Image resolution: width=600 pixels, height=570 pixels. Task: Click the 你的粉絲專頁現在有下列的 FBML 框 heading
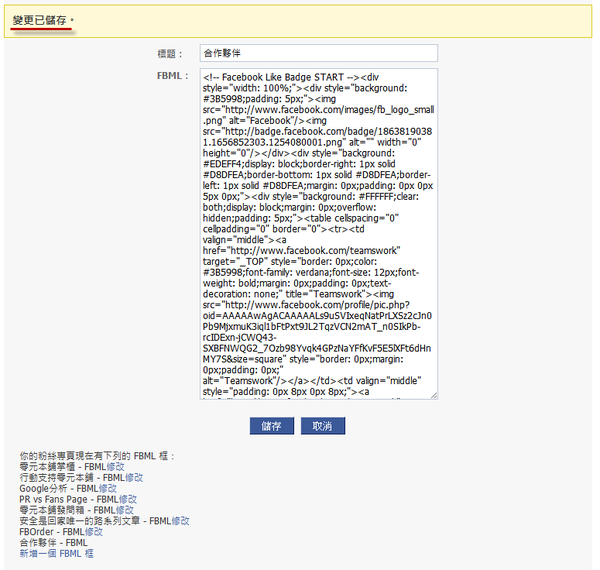97,456
